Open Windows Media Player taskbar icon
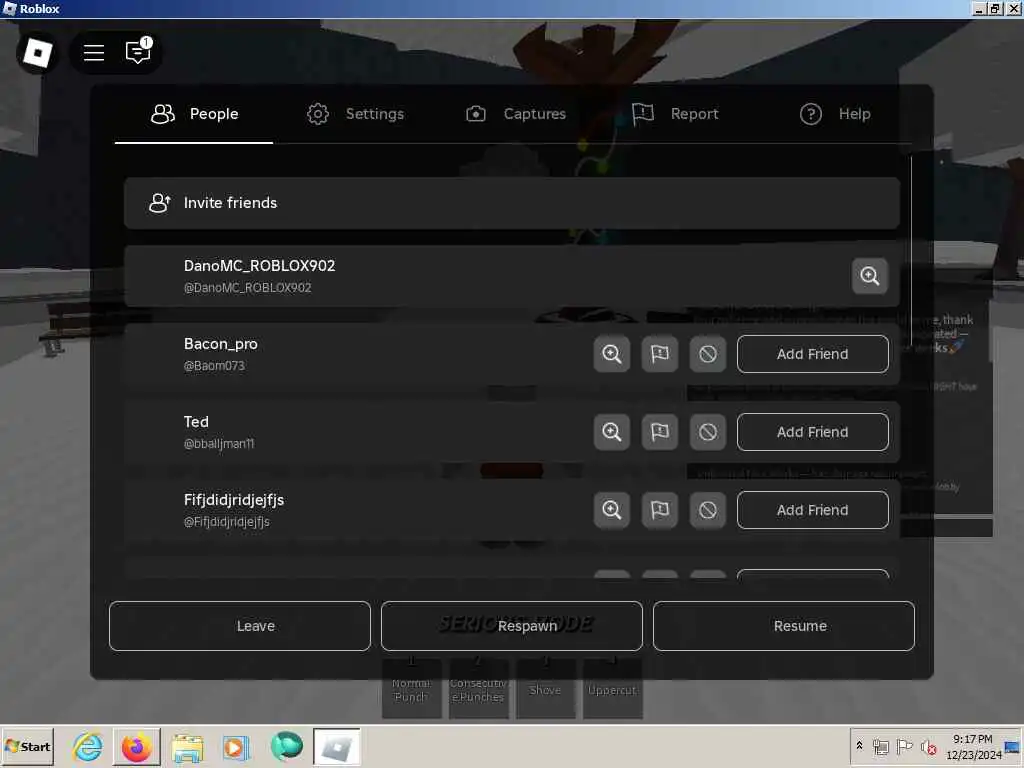This screenshot has width=1024, height=768. pyautogui.click(x=236, y=747)
